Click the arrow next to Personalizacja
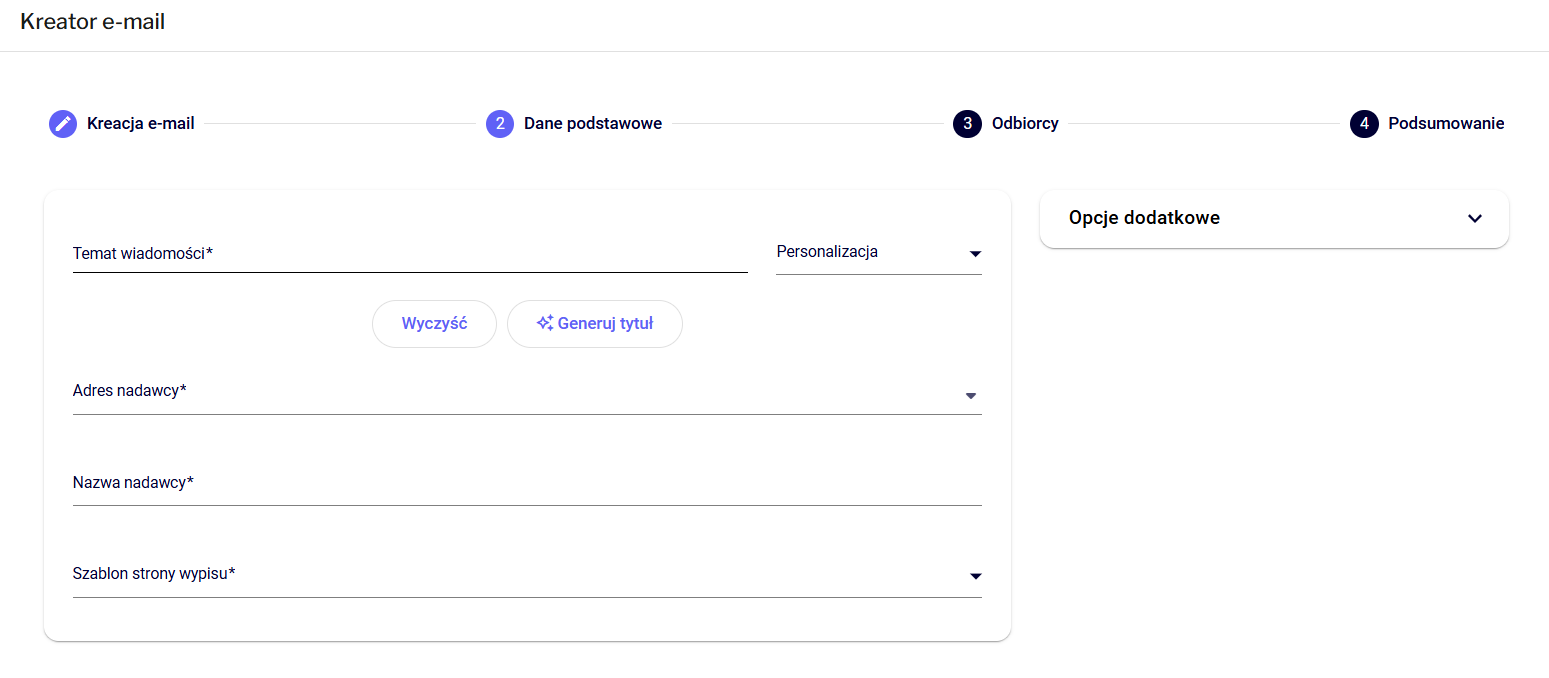Image resolution: width=1549 pixels, height=678 pixels. point(975,254)
